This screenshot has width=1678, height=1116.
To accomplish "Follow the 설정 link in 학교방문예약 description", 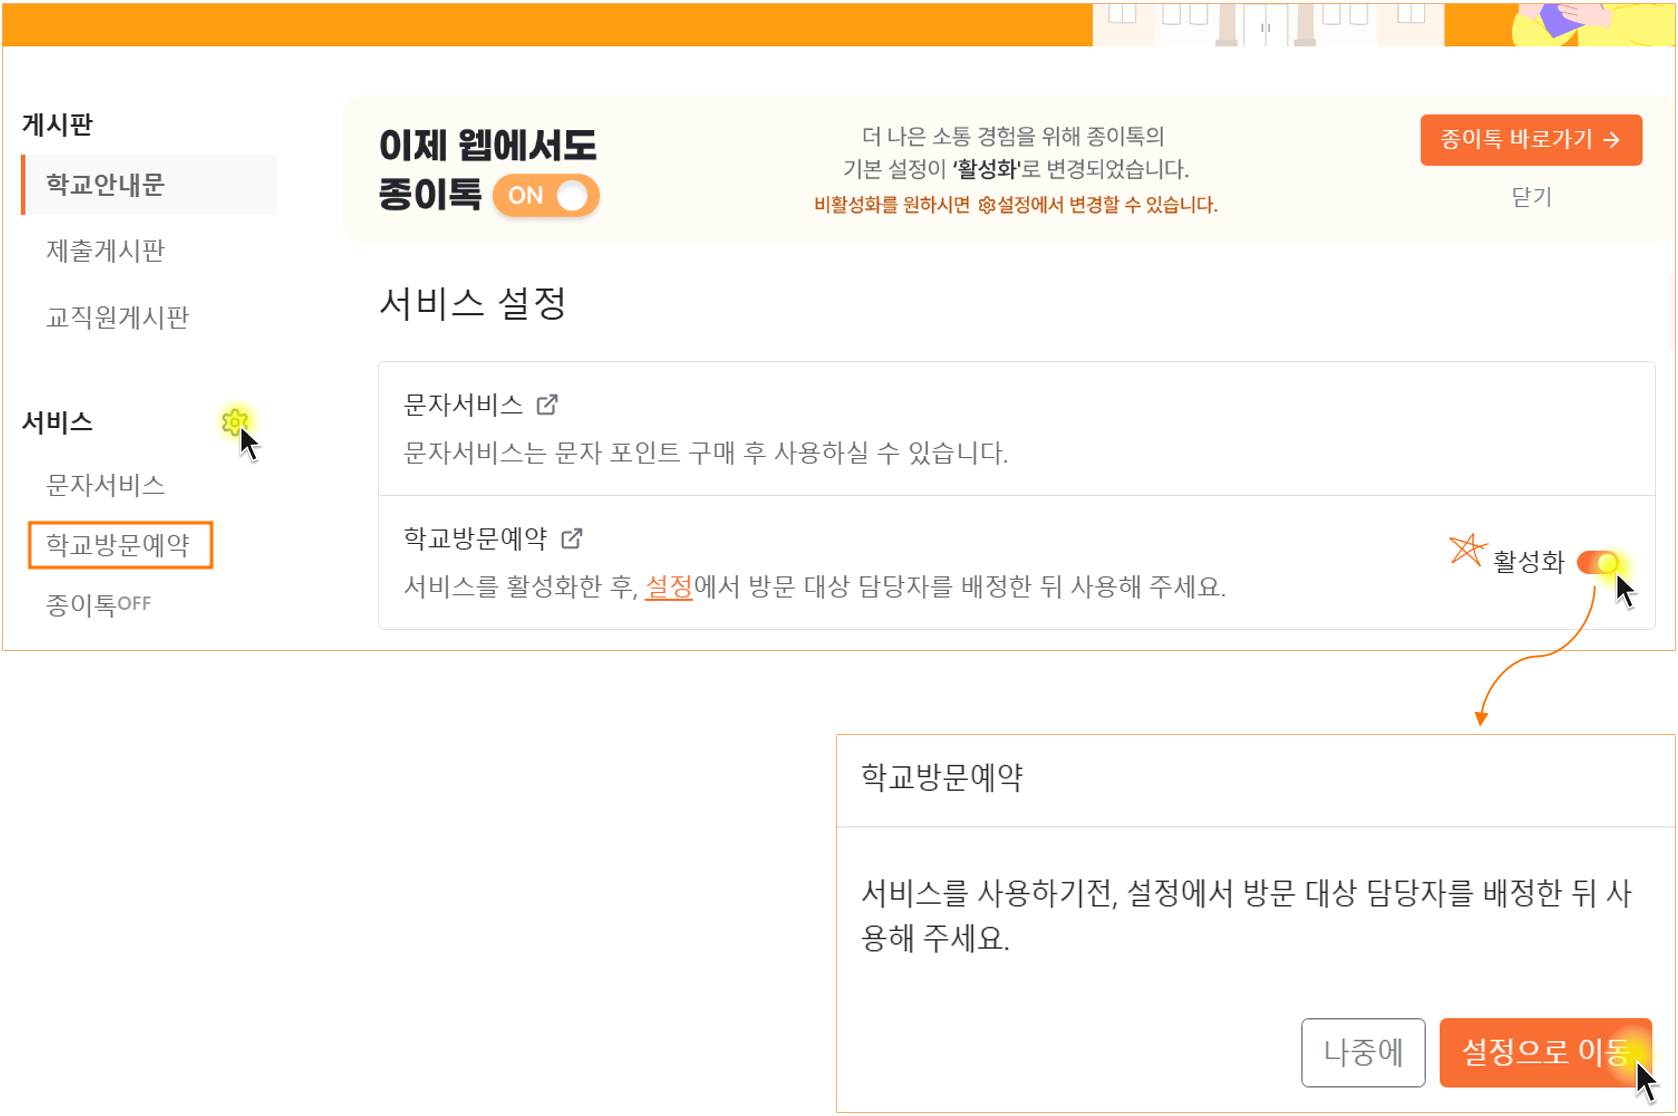I will [x=669, y=587].
